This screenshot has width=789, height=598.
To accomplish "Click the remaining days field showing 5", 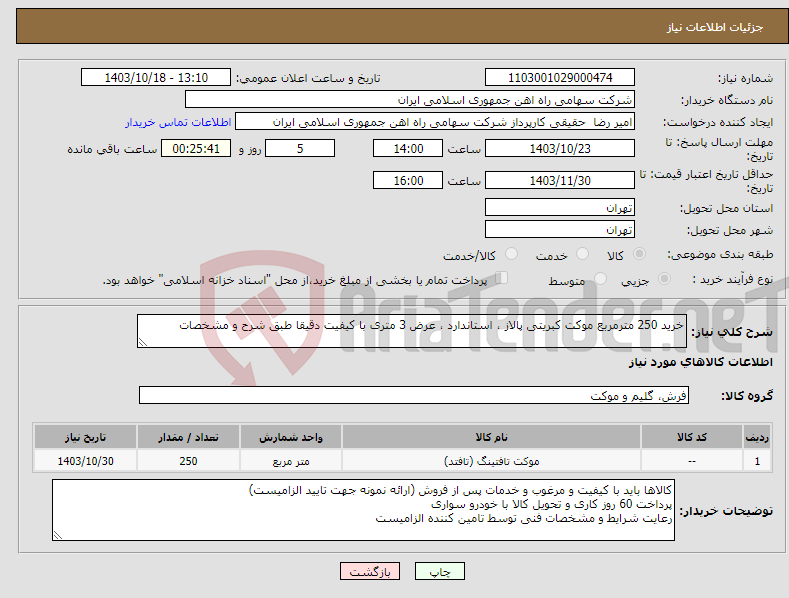I will tap(300, 148).
